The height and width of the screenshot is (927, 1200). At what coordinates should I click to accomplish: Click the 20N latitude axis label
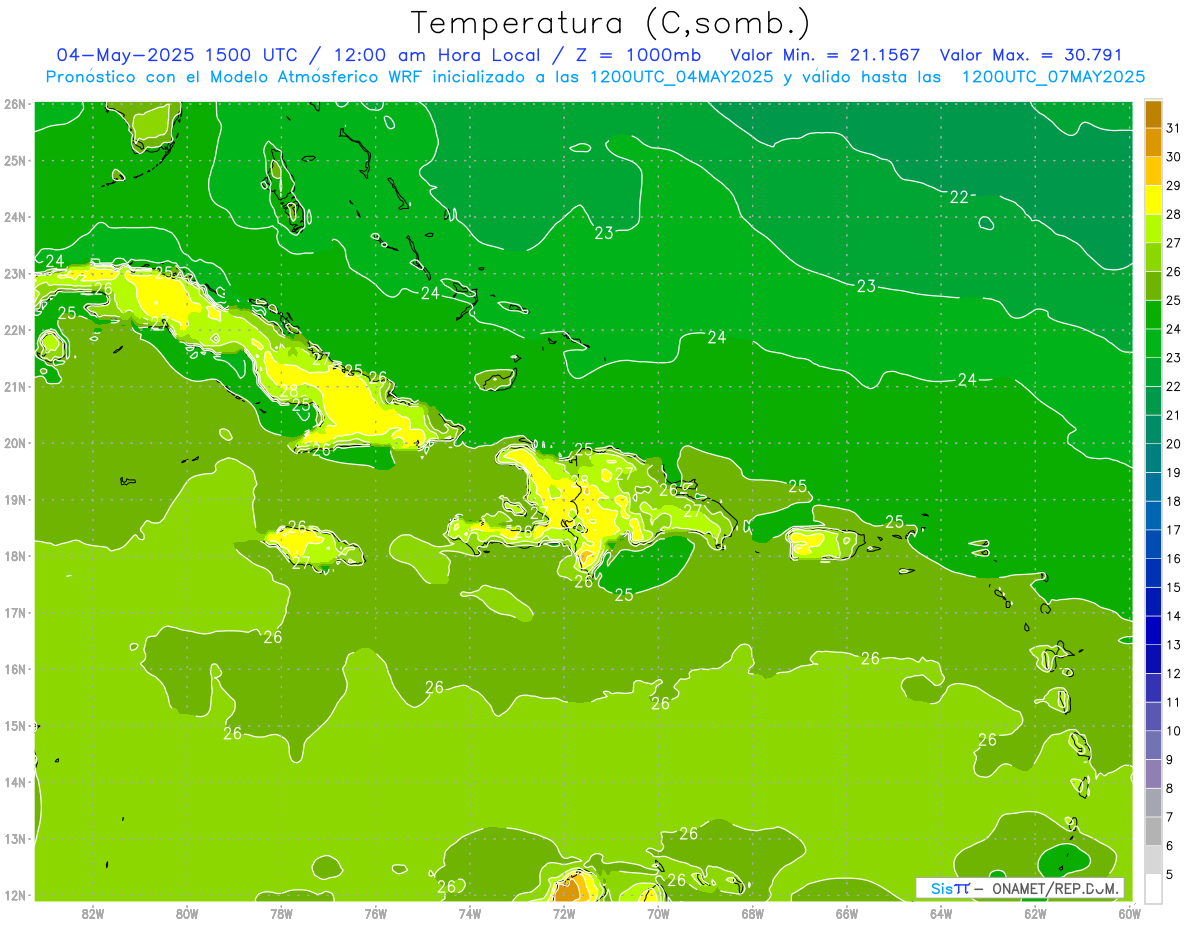(x=15, y=443)
